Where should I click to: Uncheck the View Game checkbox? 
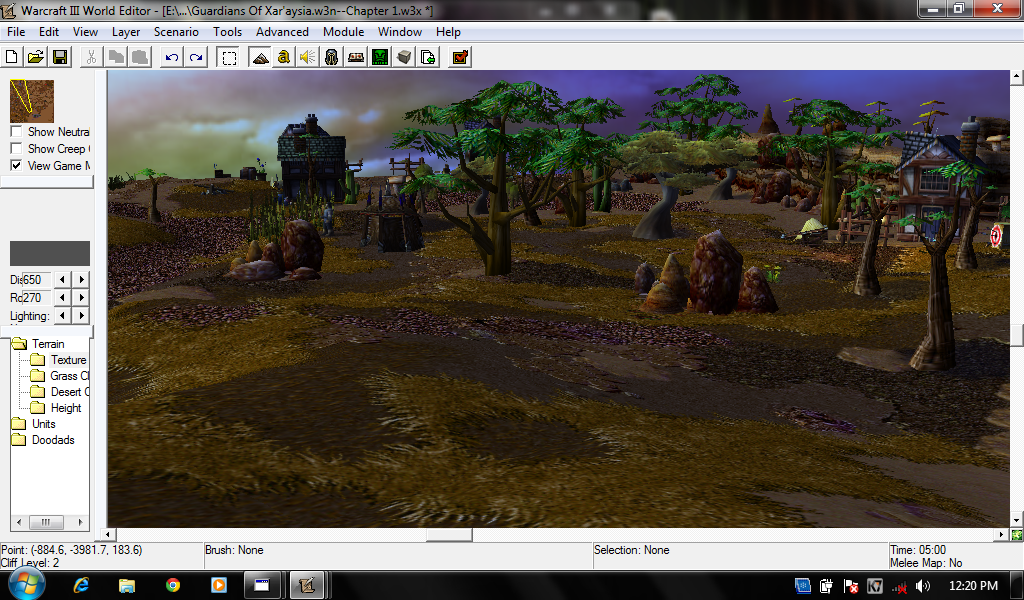(16, 165)
